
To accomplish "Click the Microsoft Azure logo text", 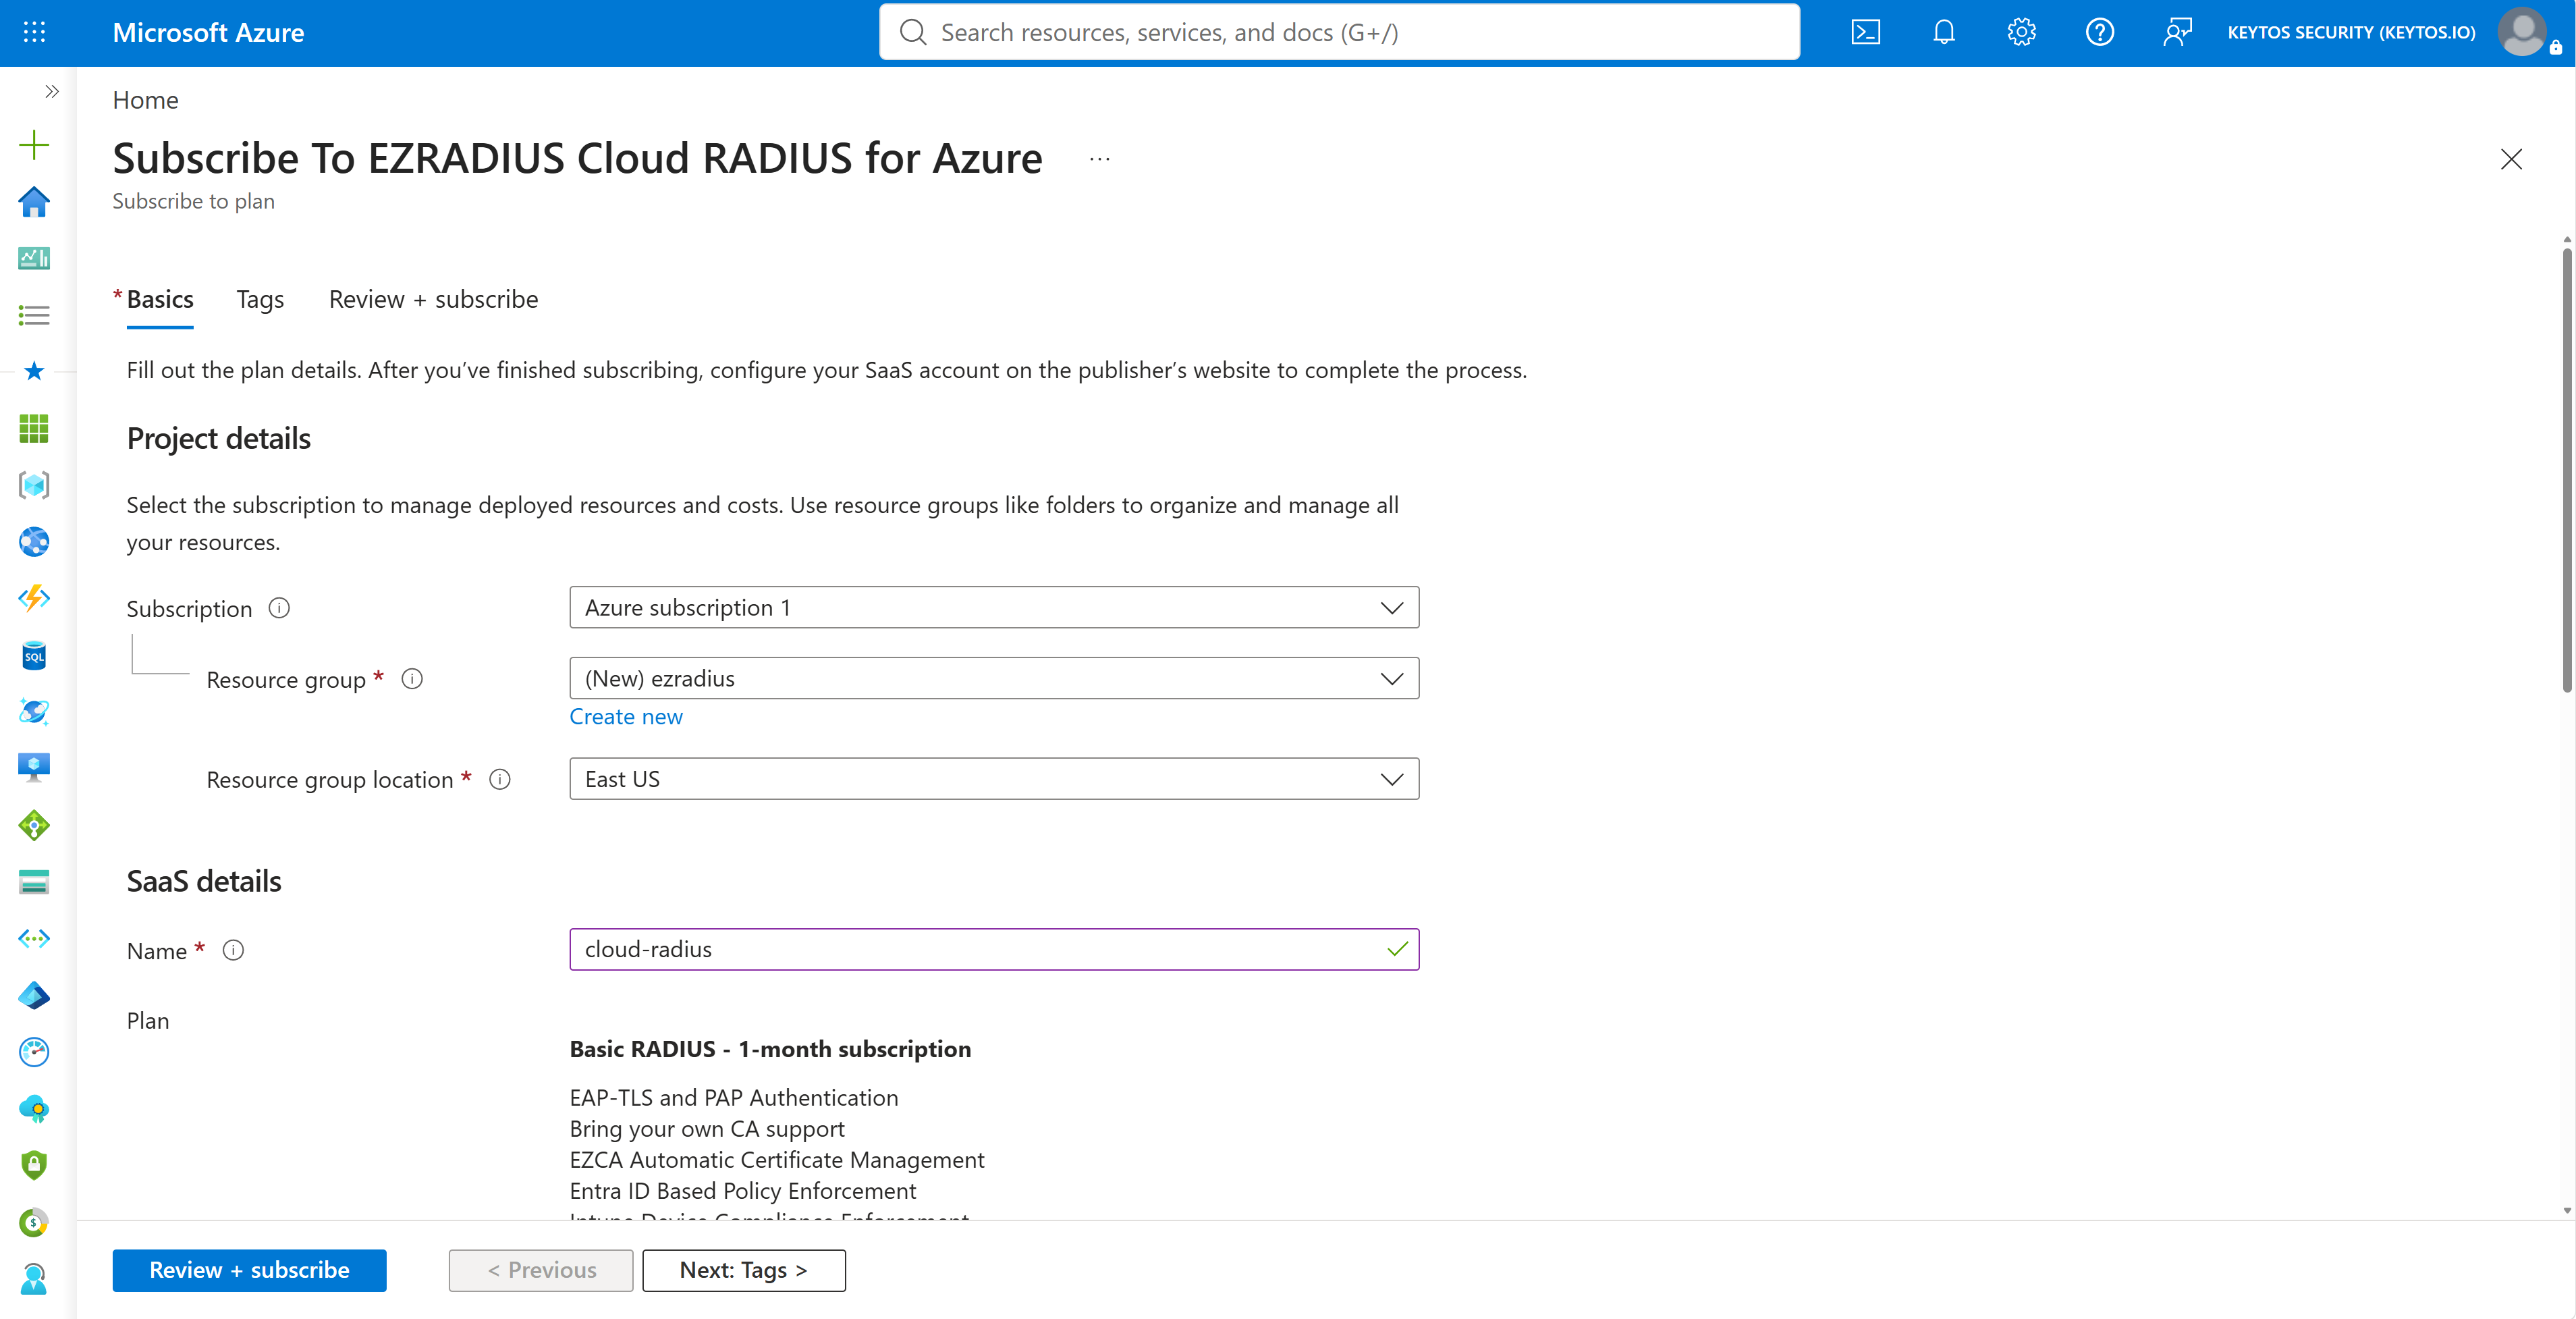I will coord(208,32).
